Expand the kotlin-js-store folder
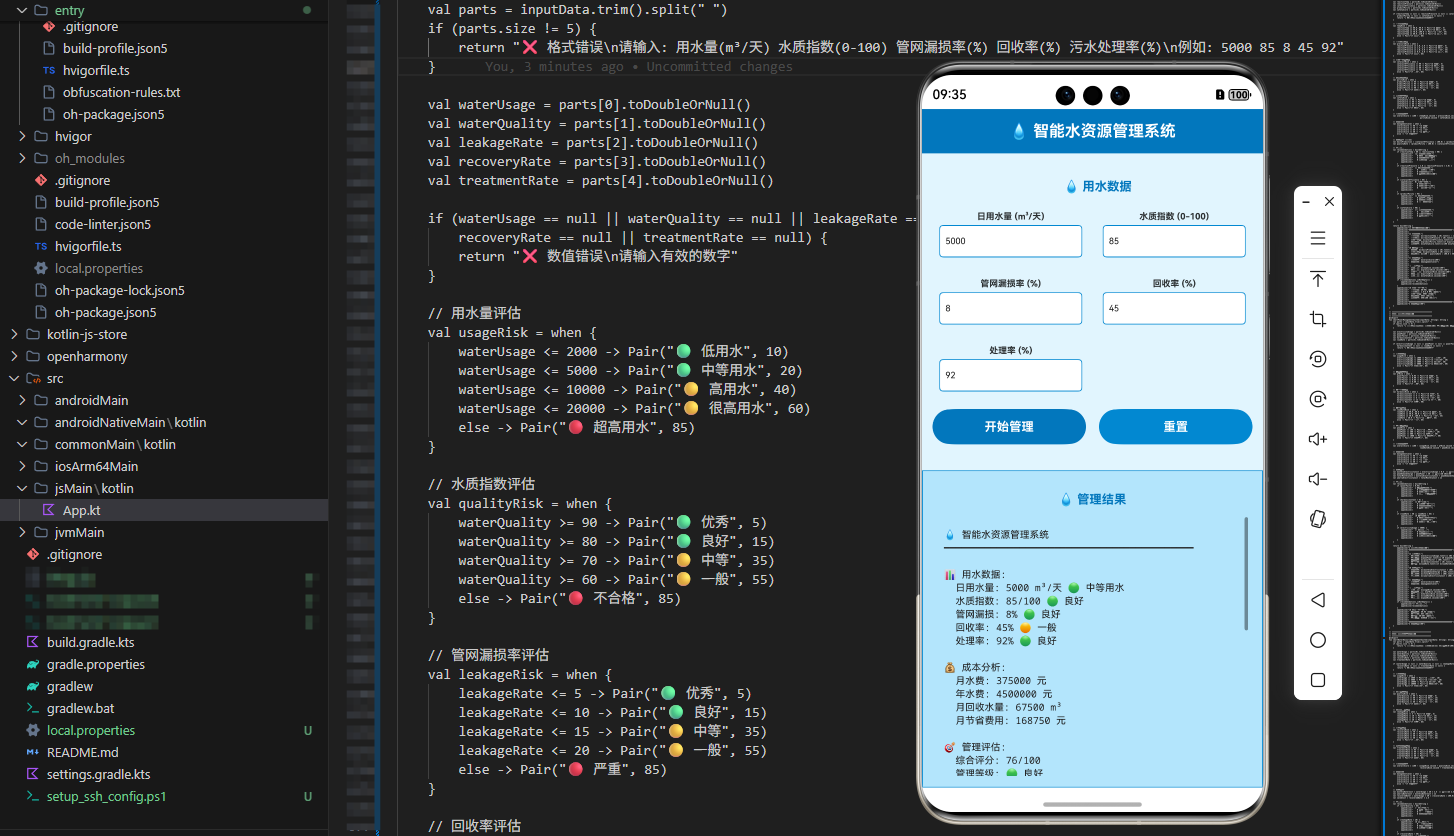The image size is (1454, 836). (x=14, y=334)
